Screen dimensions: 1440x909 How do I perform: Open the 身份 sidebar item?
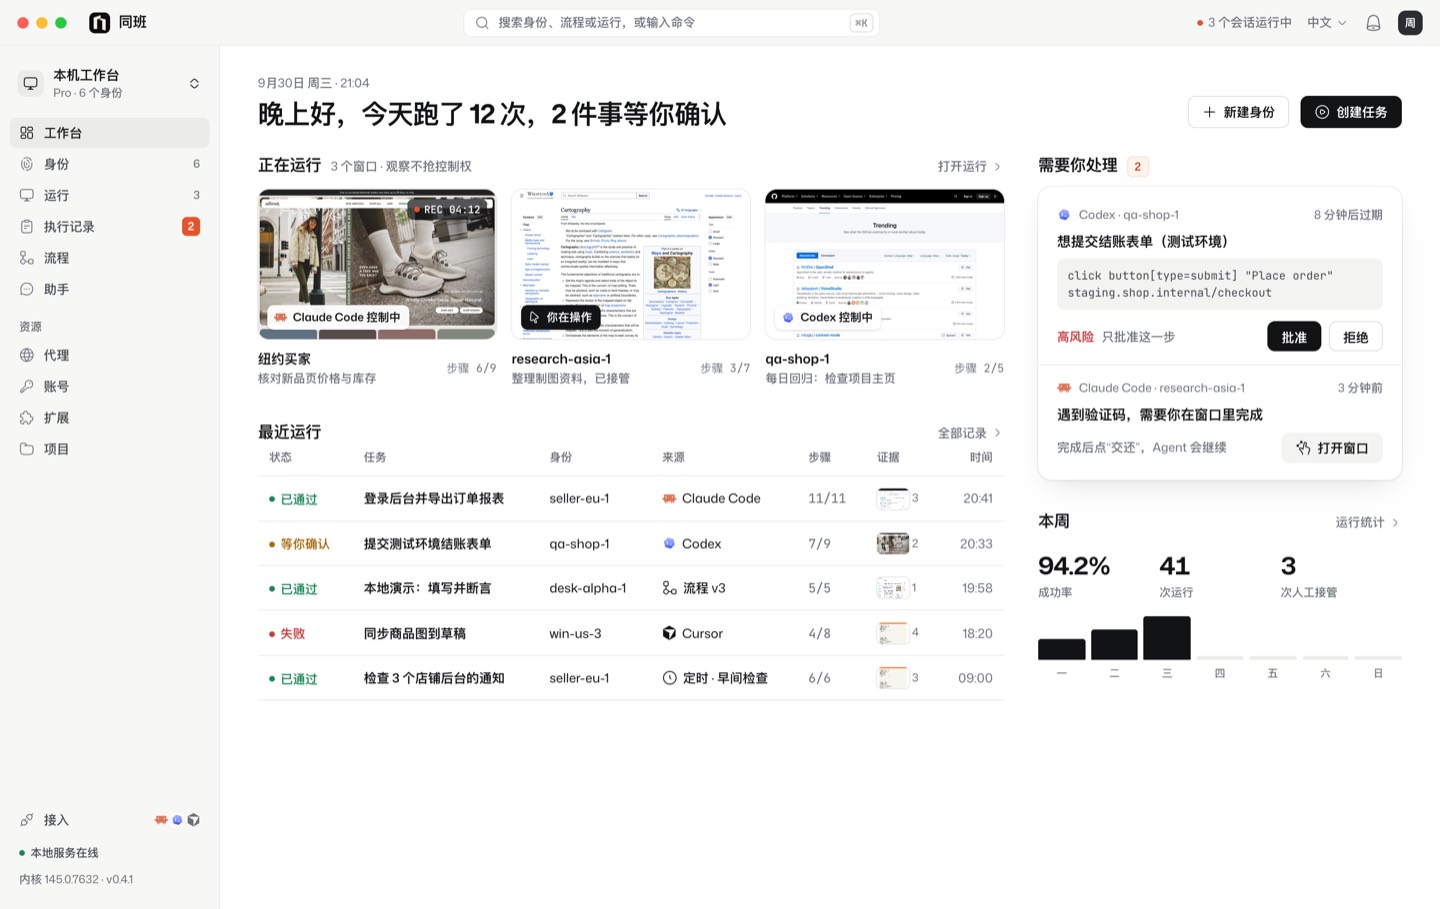109,164
